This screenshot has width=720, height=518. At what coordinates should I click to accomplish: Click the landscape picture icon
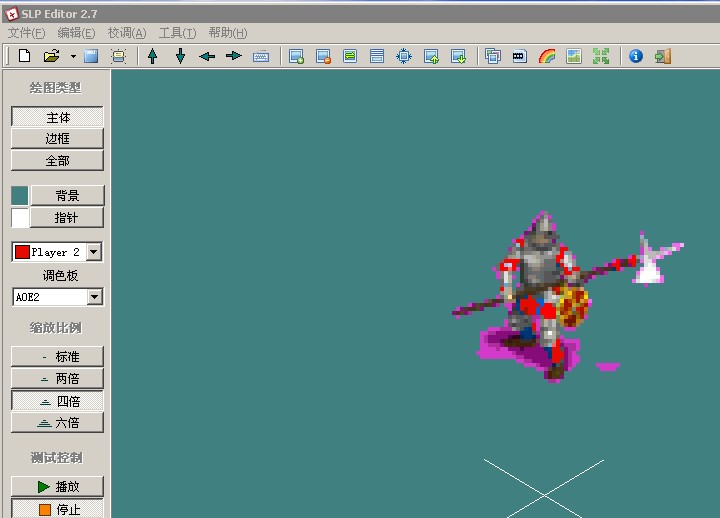574,56
